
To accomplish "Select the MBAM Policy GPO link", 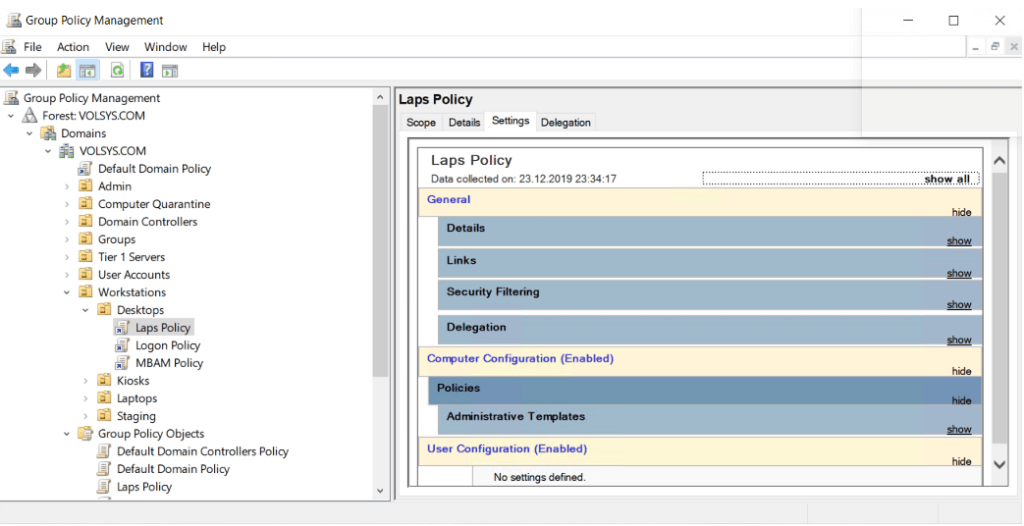I will (x=169, y=363).
